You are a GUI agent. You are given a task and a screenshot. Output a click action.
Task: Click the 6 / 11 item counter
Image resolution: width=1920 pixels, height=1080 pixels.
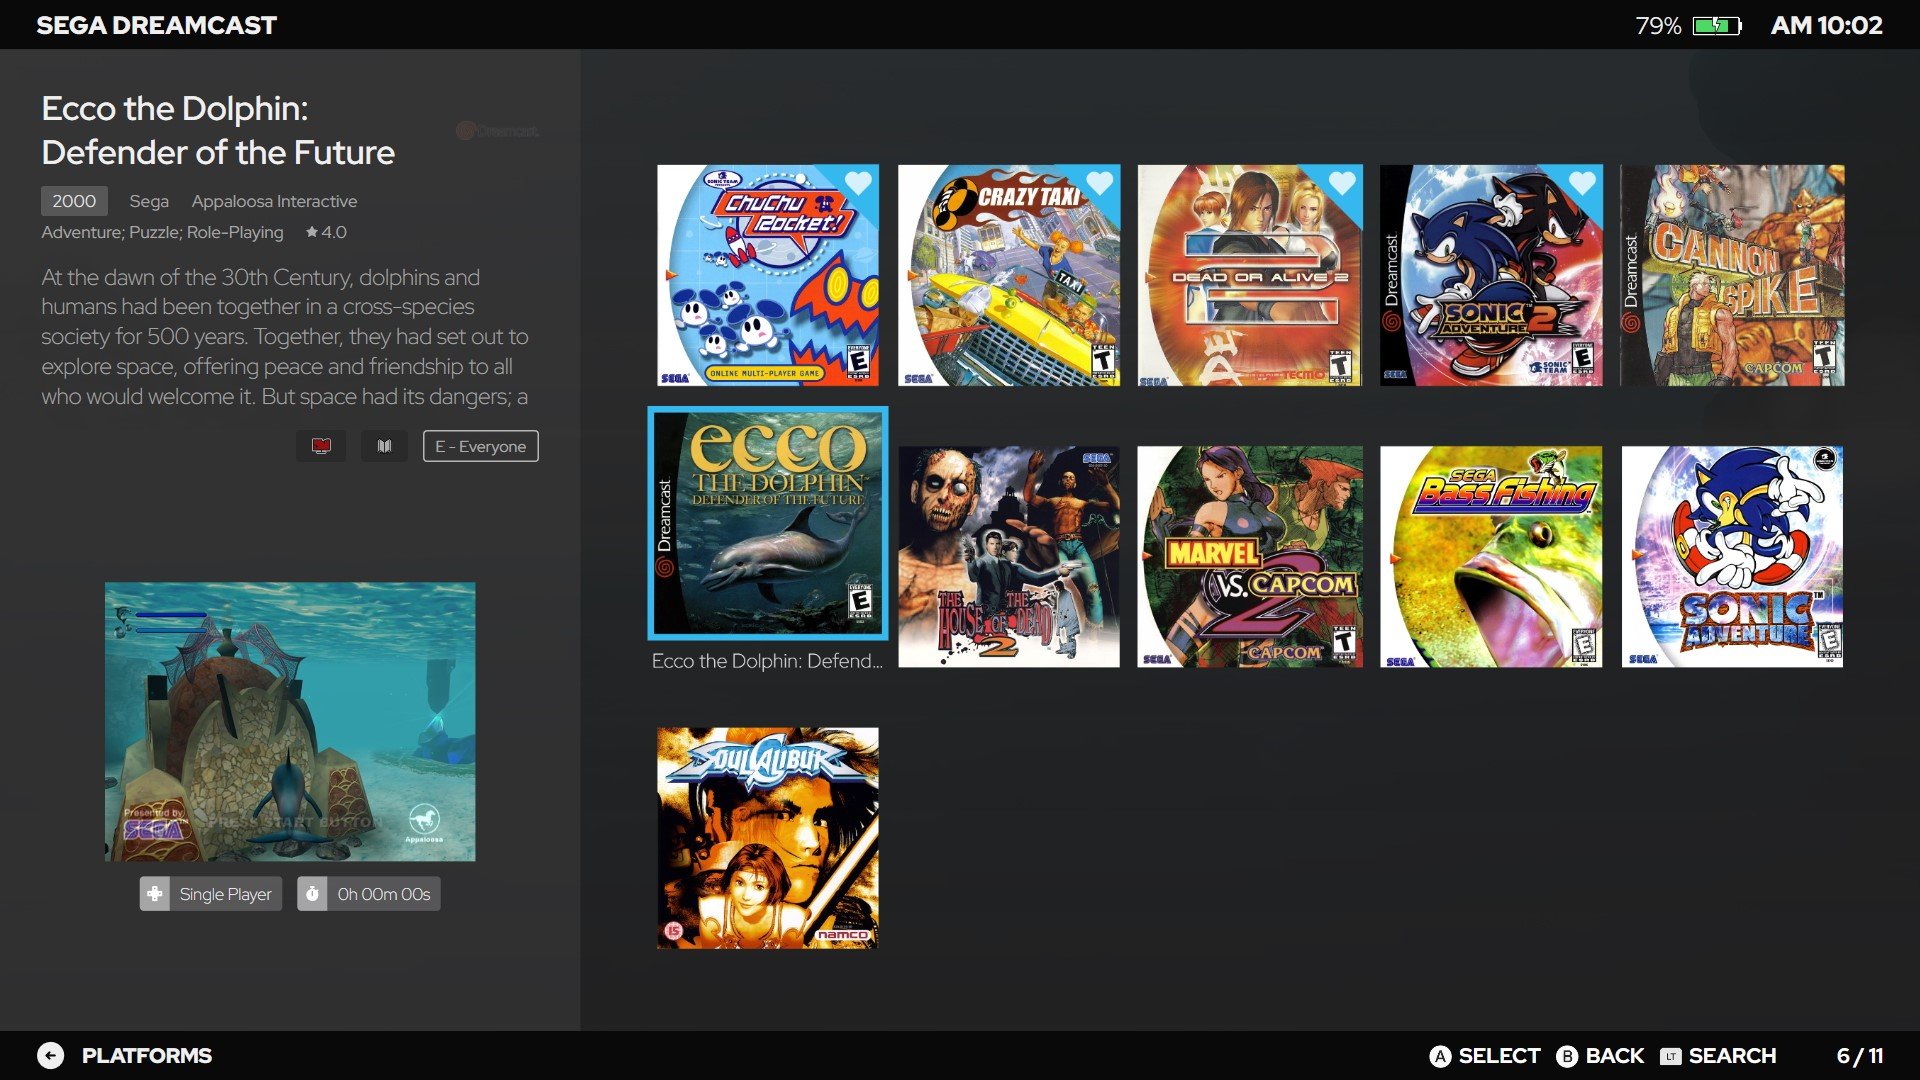(x=1860, y=1056)
